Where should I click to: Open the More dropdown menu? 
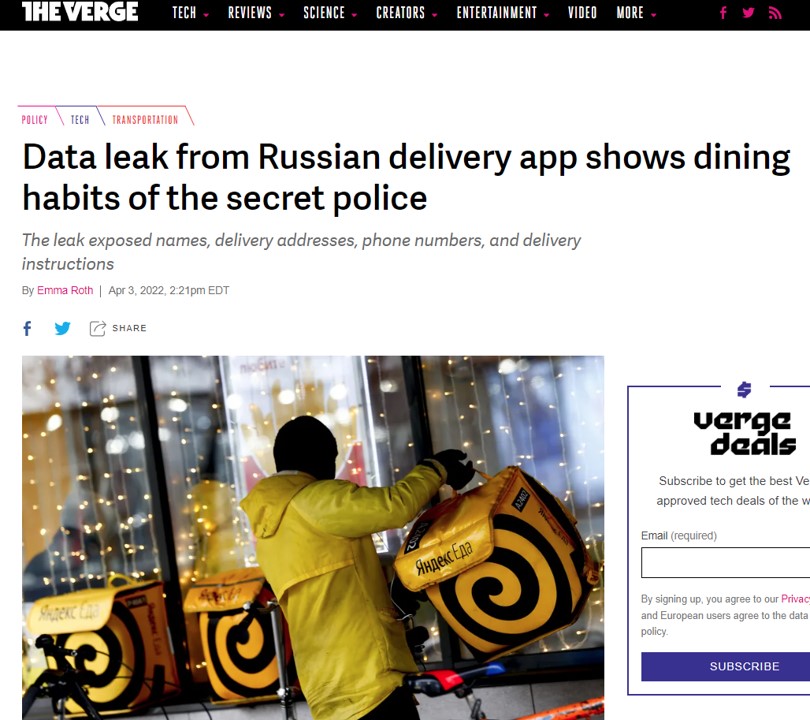click(x=636, y=13)
